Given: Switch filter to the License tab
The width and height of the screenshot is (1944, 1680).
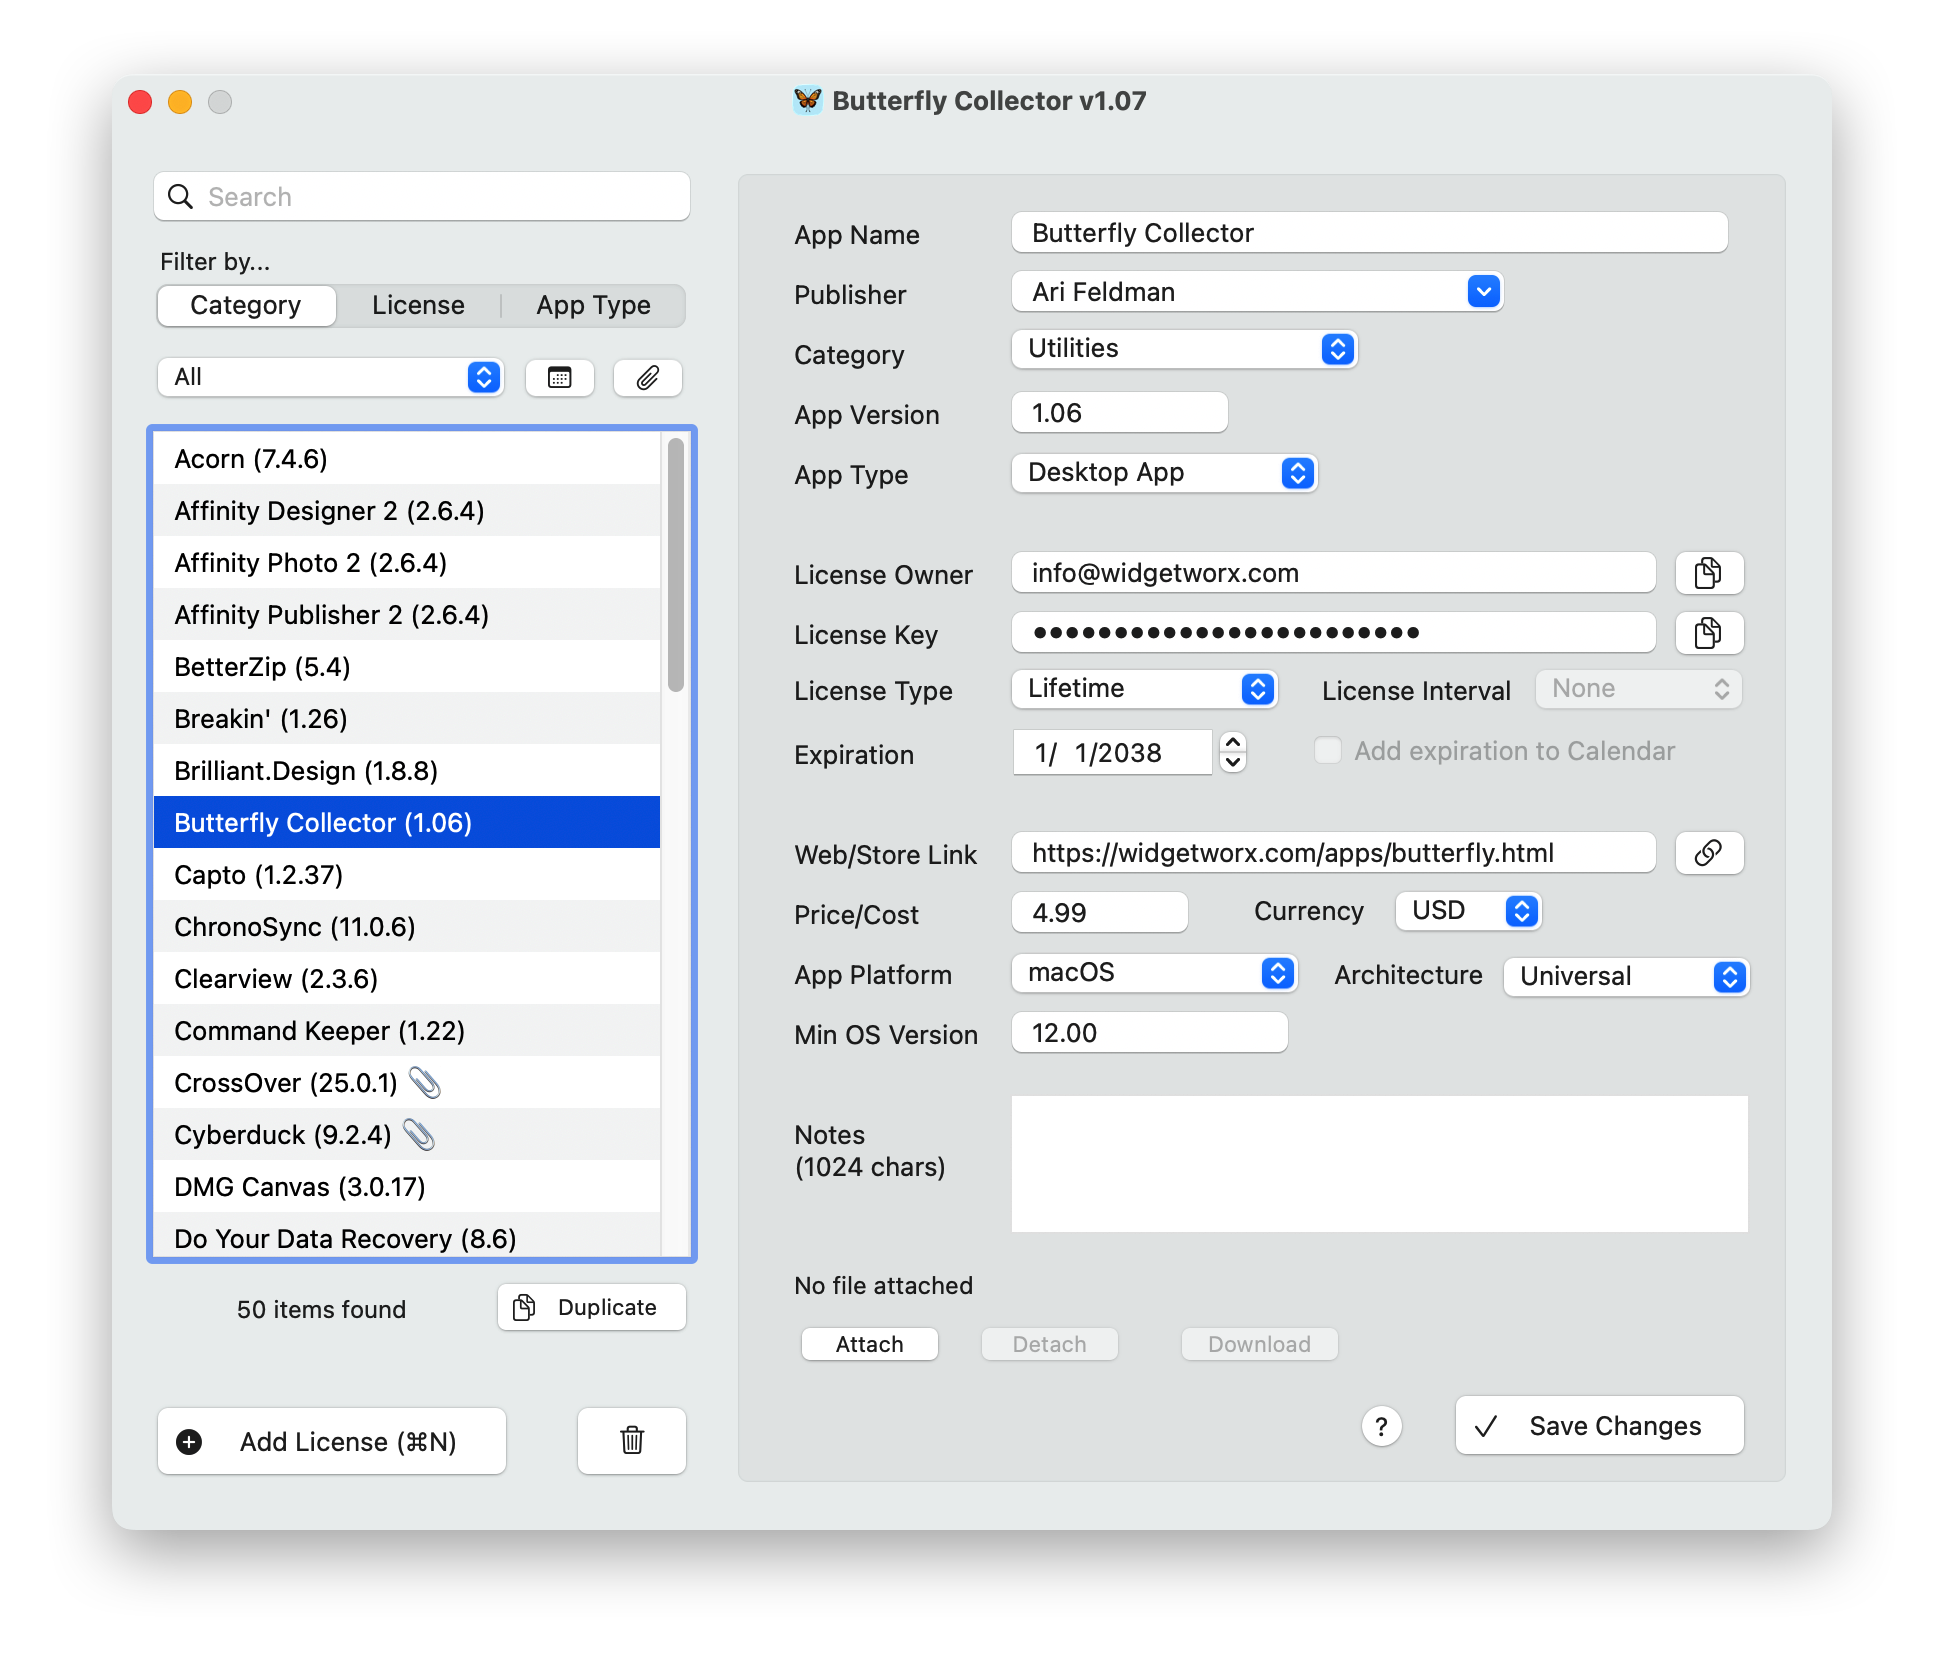Looking at the screenshot, I should coord(418,305).
